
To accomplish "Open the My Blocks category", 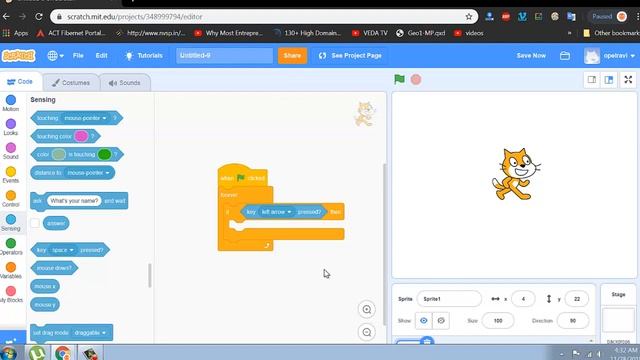I will 11,294.
